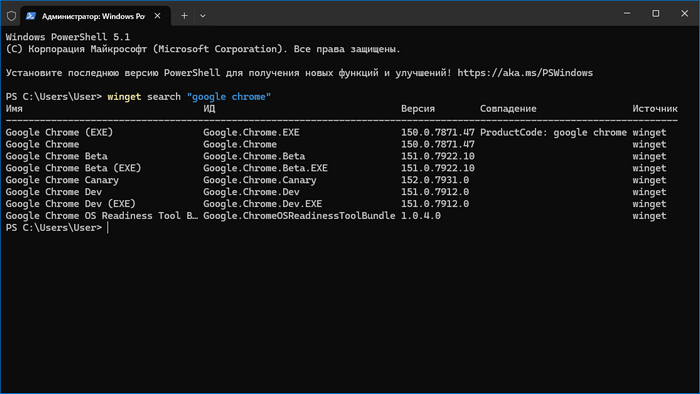Click the name Google Chrome Beta (EXE)
Image resolution: width=700 pixels, height=394 pixels.
coord(73,168)
